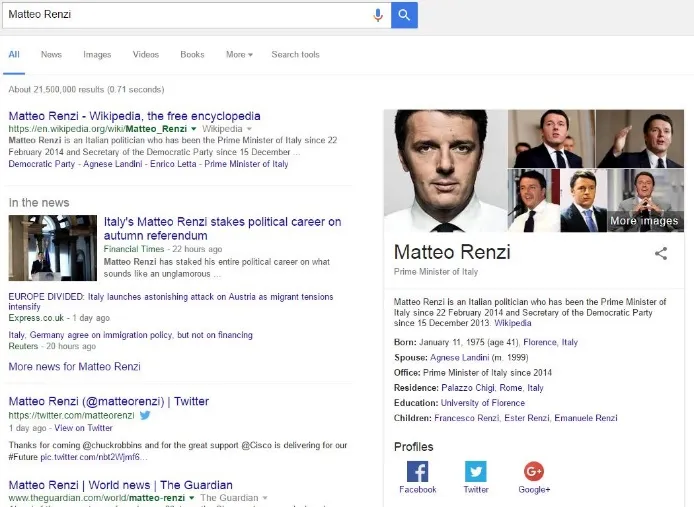The image size is (694, 507).
Task: Open the large portrait photo of Renzi
Action: coord(445,170)
